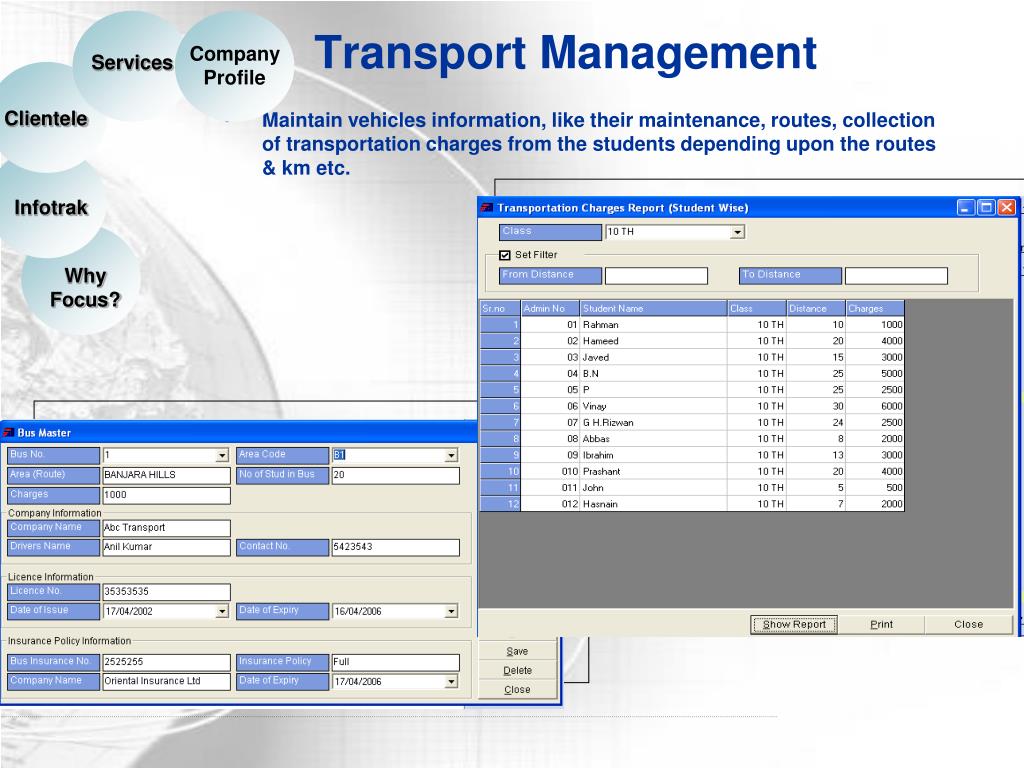Select row header 12 for Hasnain
Screen dimensions: 1024x768
(500, 504)
